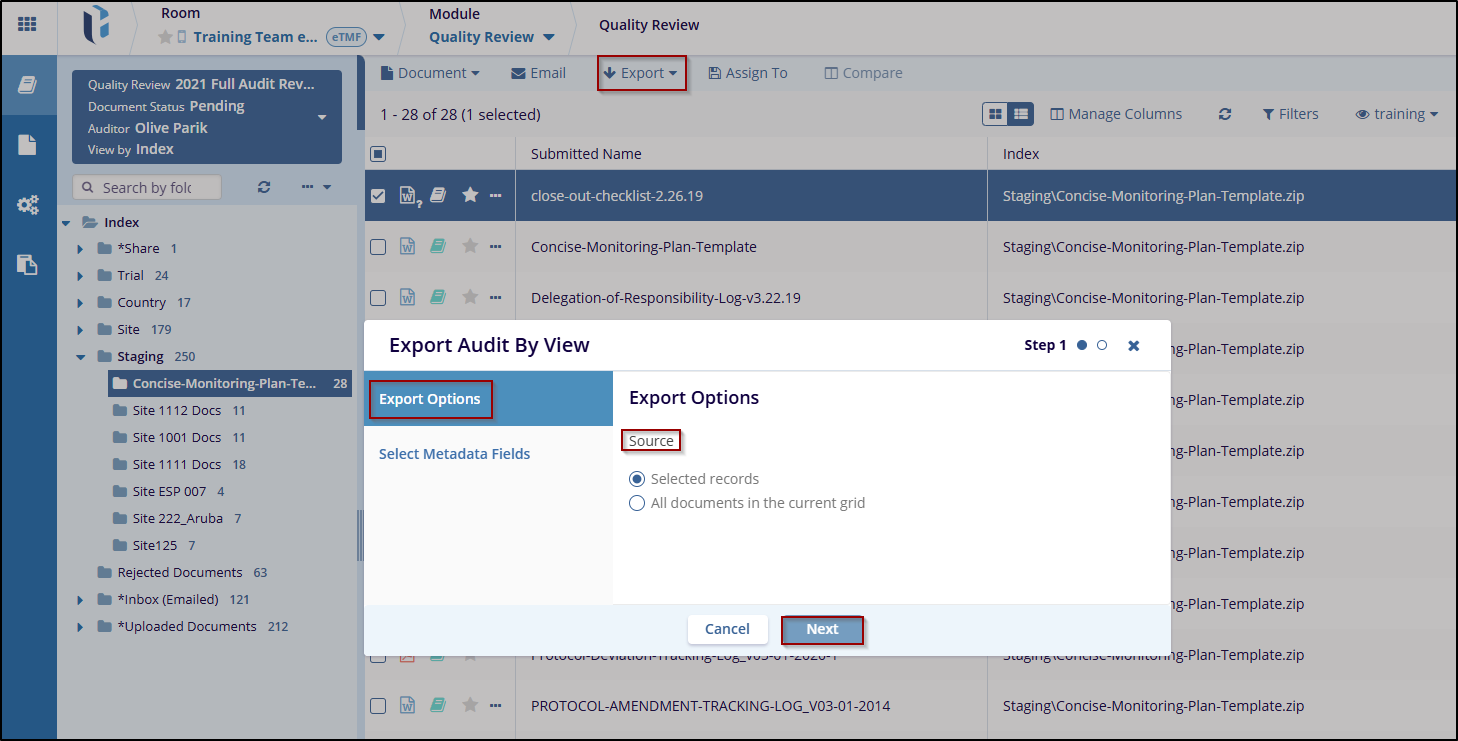Switch to Select Metadata Fields tab

click(454, 454)
